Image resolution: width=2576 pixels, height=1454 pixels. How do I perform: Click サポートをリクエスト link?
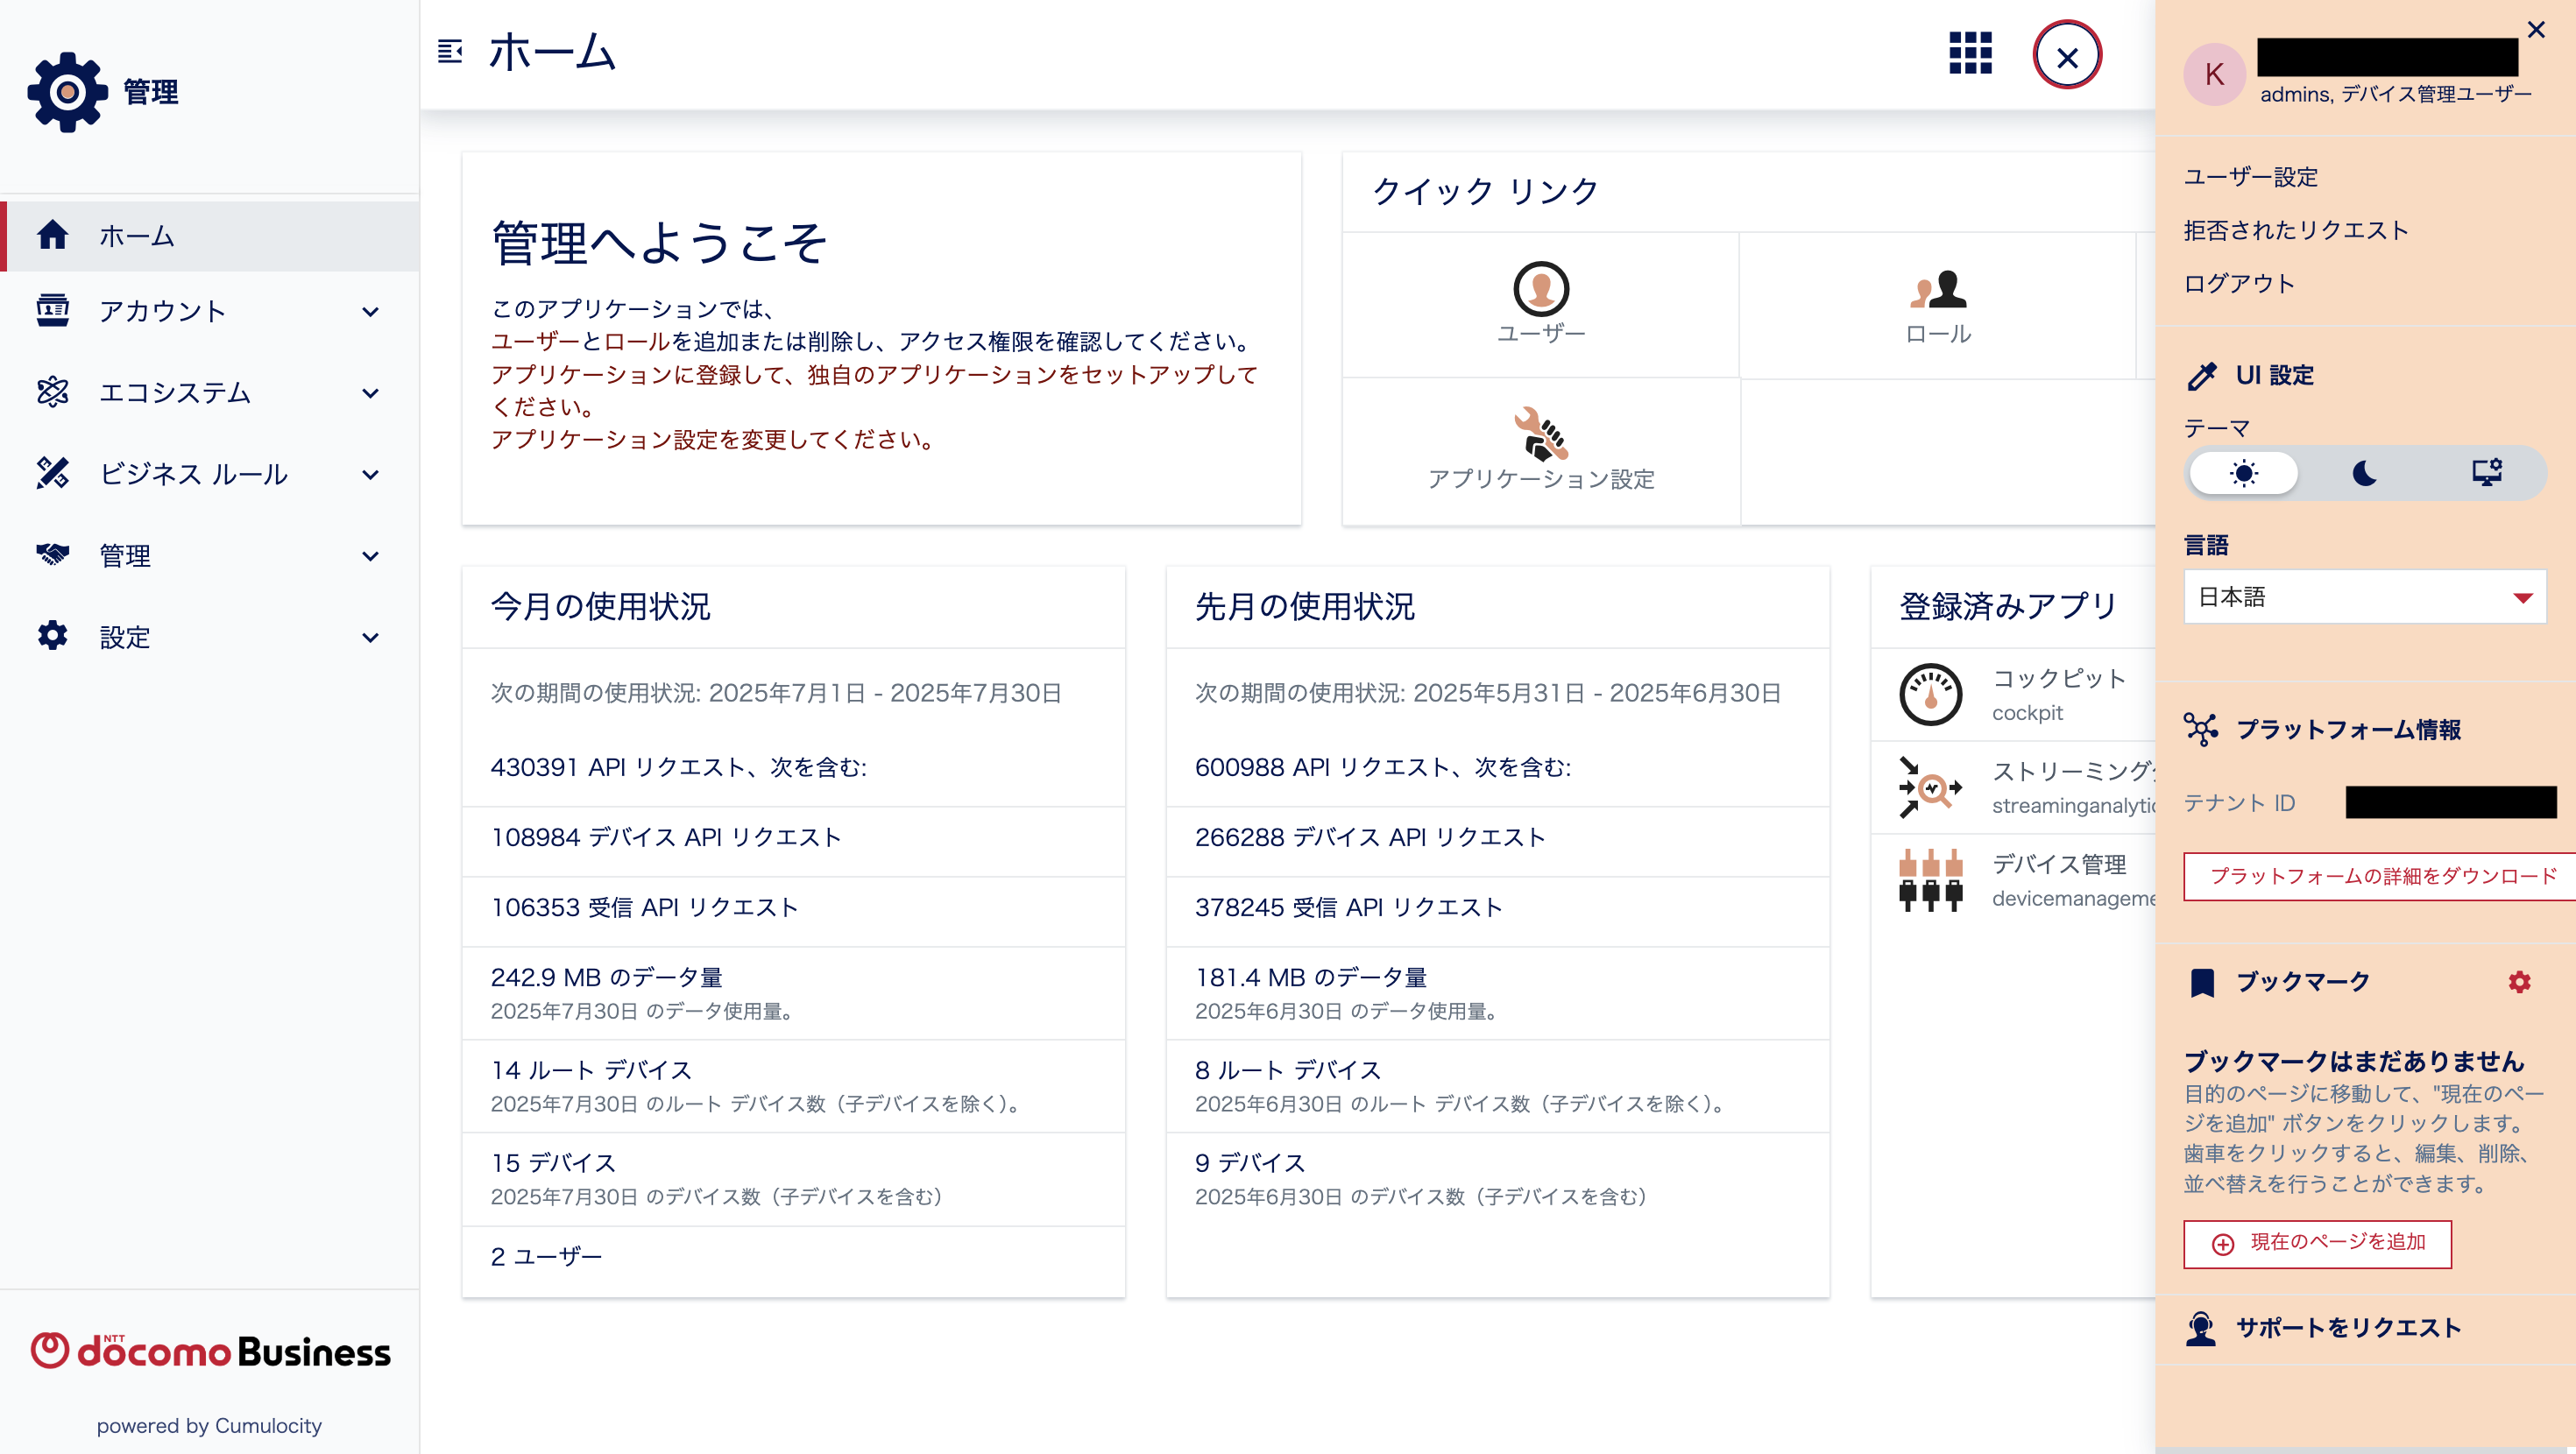pos(2348,1328)
